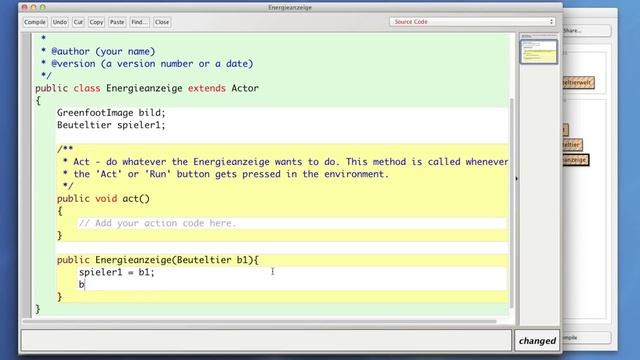The width and height of the screenshot is (640, 360).
Task: Select the Energieanzeige class box in background window
Action: pos(576,160)
